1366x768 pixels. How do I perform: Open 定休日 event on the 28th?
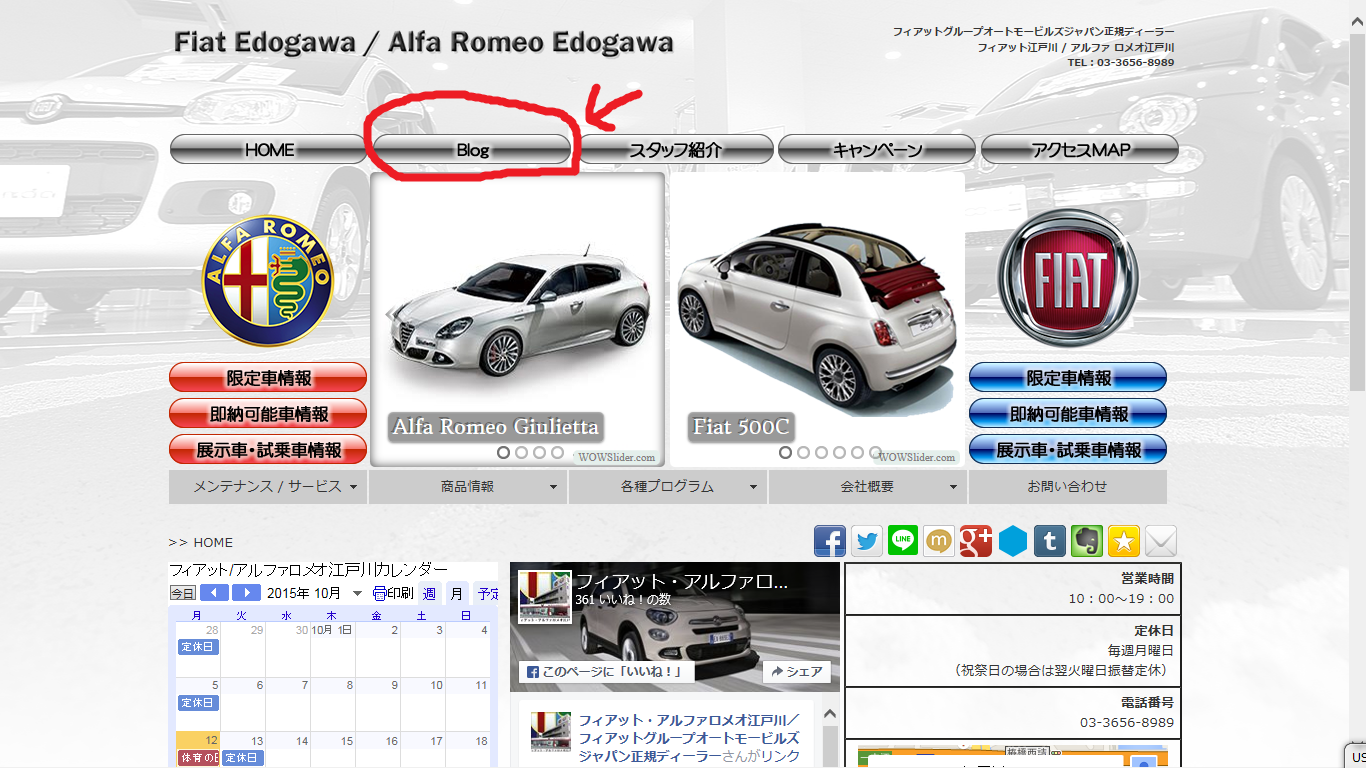pyautogui.click(x=198, y=647)
